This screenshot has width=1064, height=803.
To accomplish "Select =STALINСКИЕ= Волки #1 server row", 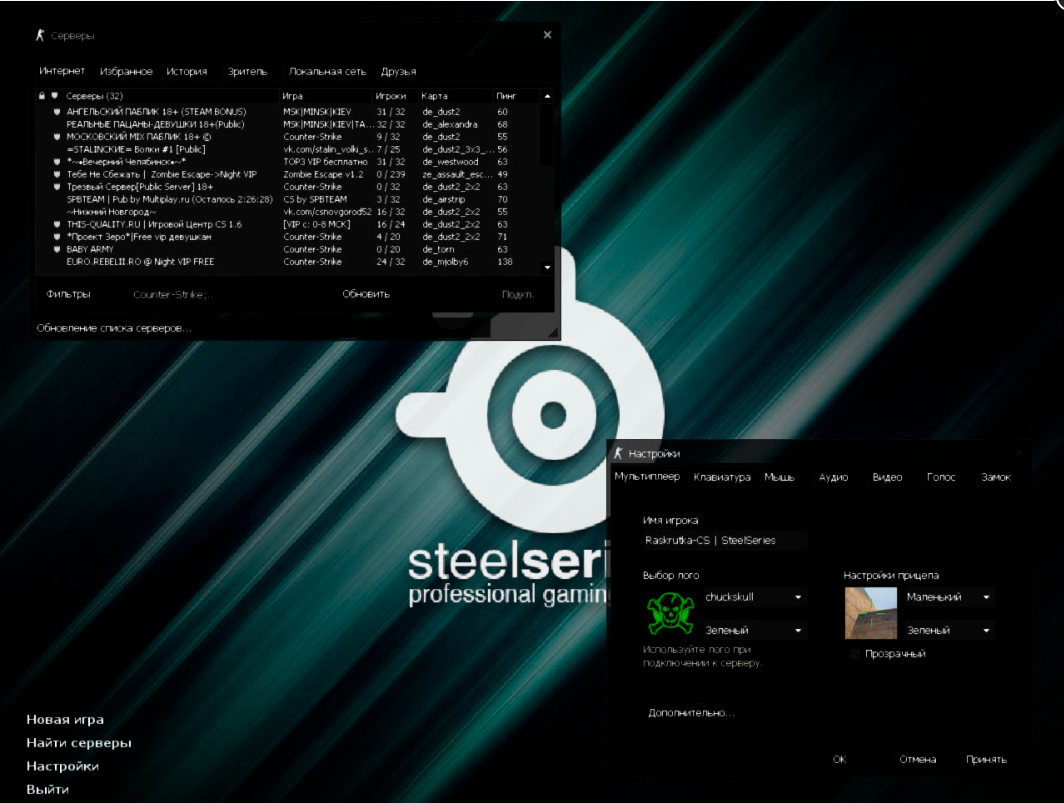I will pos(289,149).
